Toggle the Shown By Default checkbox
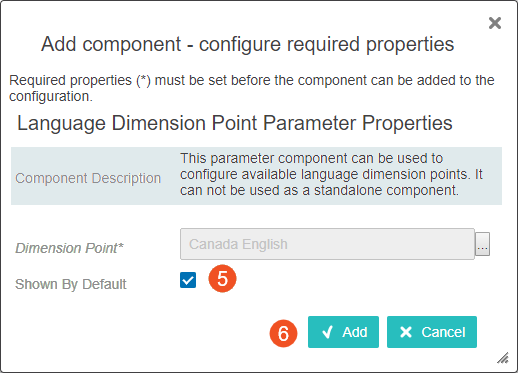Viewport: 518px width, 373px height. point(188,280)
